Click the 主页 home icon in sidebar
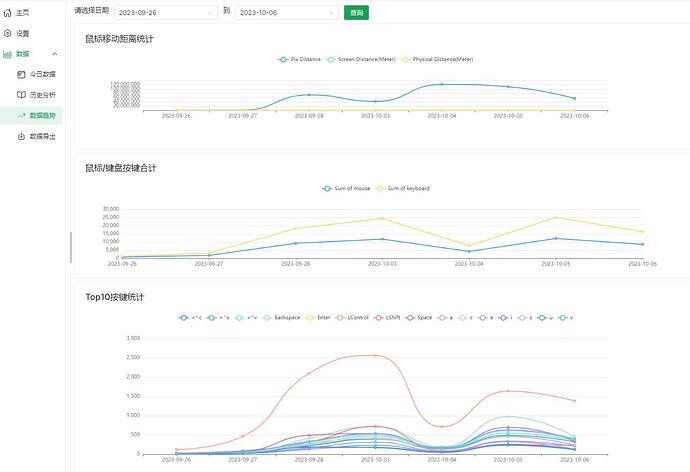 point(8,12)
